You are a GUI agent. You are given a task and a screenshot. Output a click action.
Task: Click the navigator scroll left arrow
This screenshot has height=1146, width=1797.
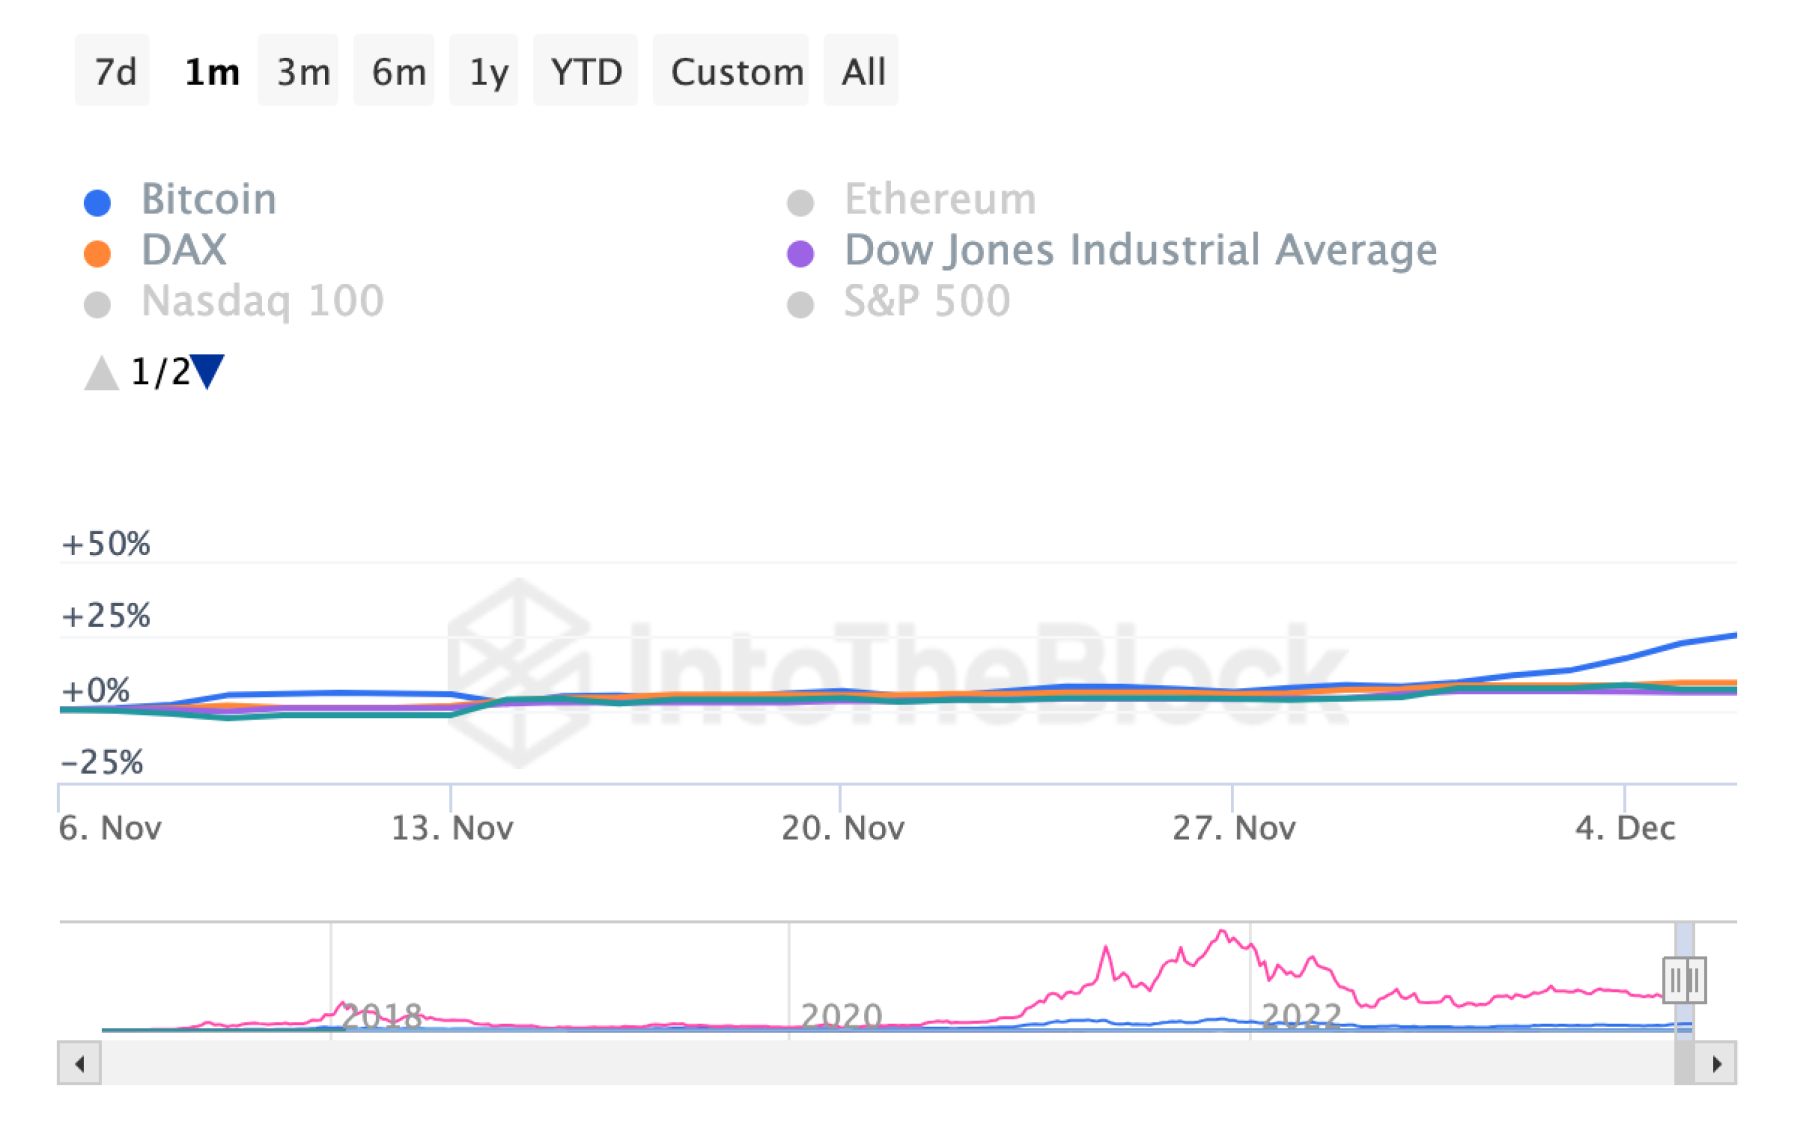(79, 1063)
